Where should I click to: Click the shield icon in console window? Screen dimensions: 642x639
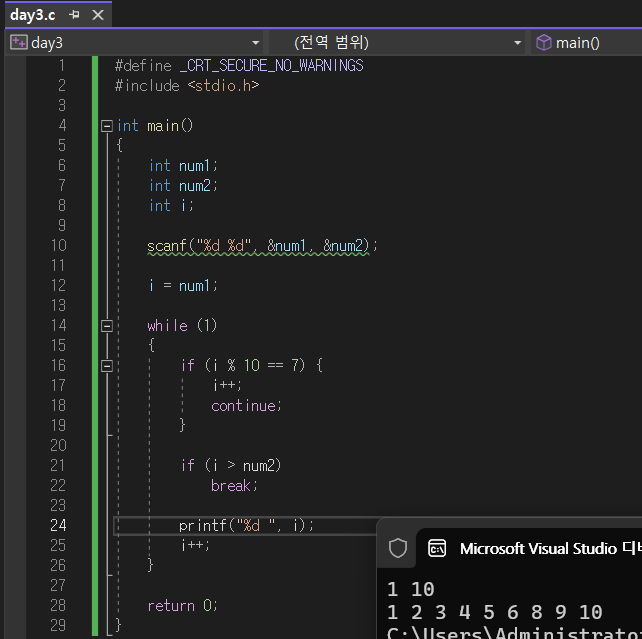(x=398, y=548)
